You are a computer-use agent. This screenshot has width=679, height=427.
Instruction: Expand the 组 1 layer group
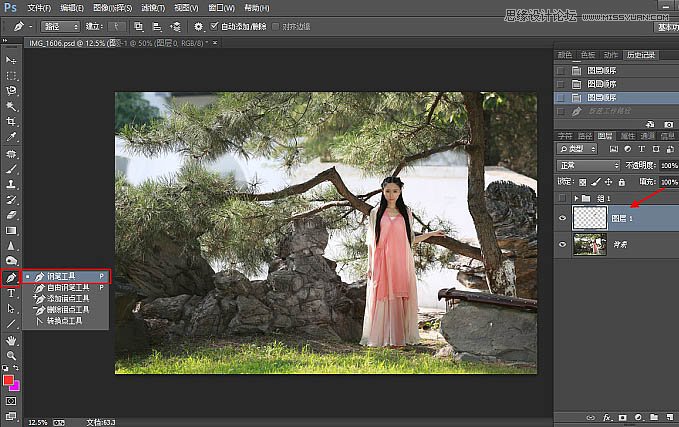click(576, 198)
